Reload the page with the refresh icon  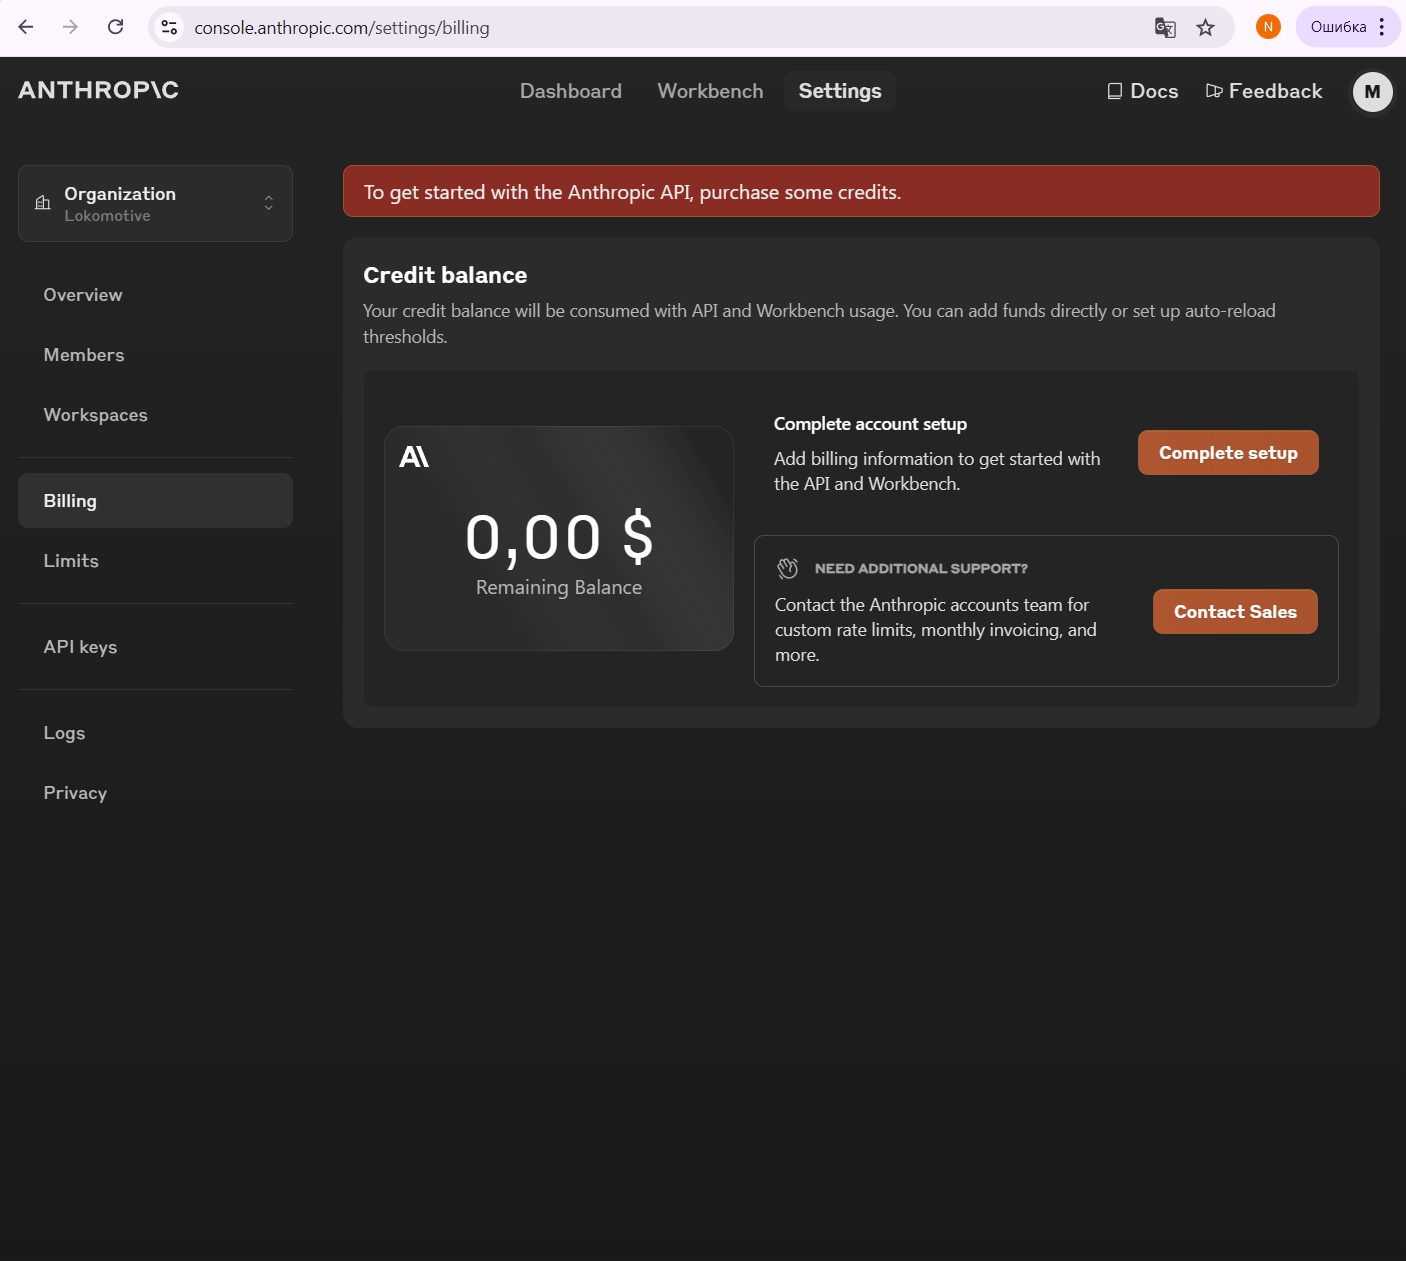(x=115, y=27)
